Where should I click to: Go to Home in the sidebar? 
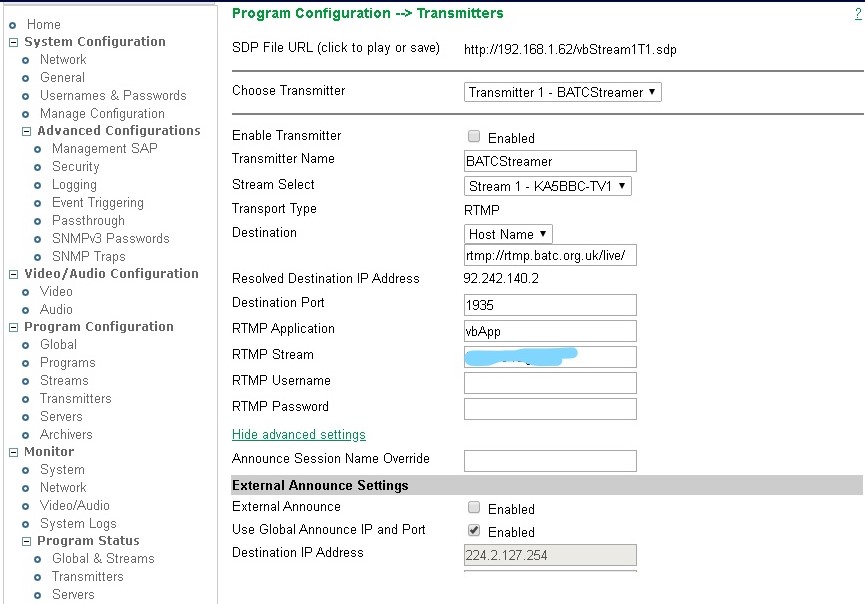pyautogui.click(x=43, y=24)
